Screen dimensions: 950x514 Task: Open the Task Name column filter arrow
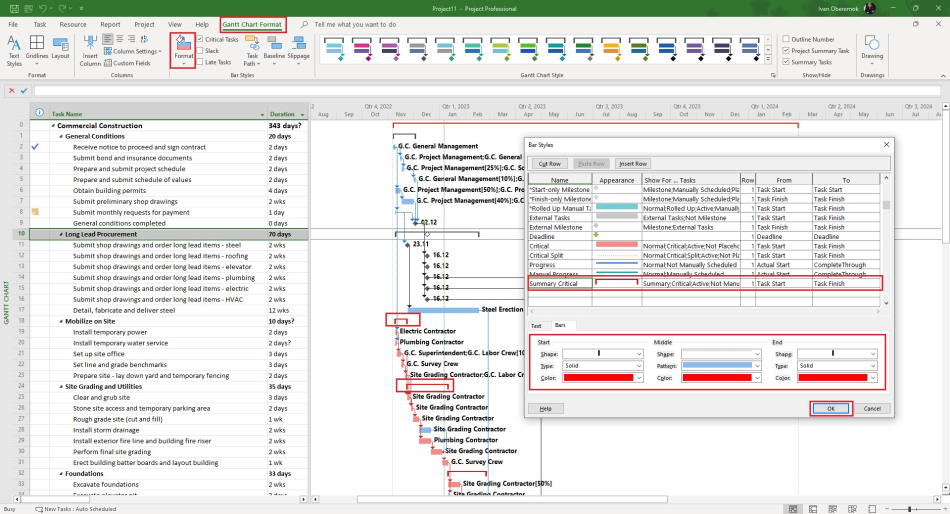pos(262,114)
